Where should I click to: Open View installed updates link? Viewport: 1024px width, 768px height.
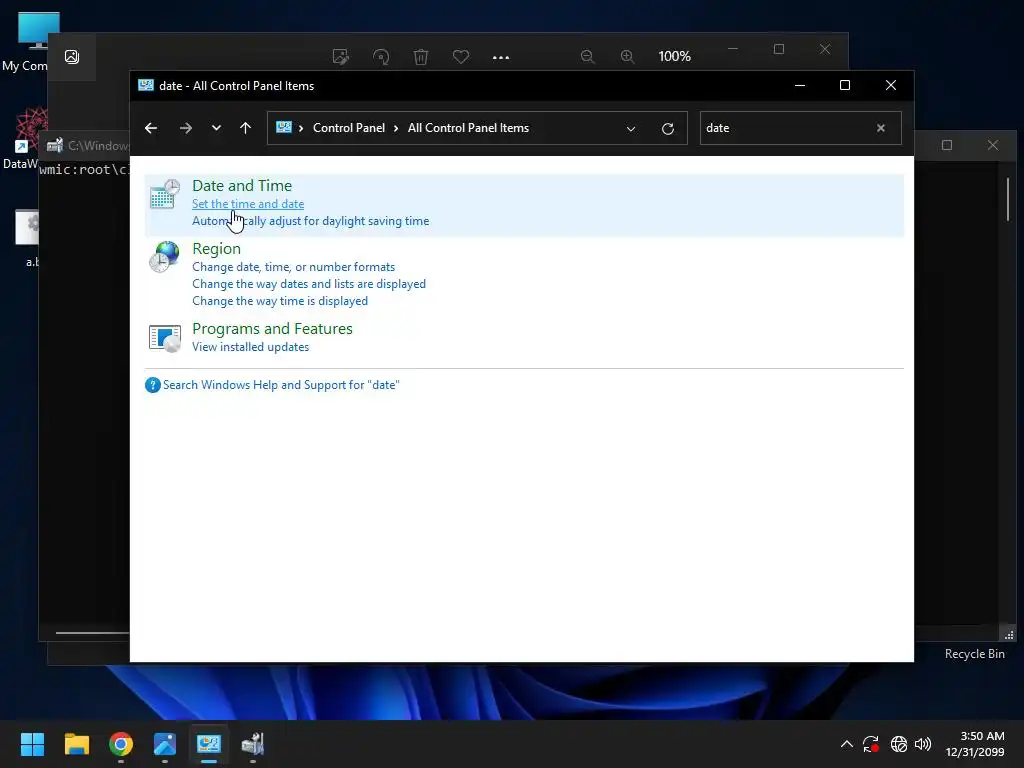250,347
